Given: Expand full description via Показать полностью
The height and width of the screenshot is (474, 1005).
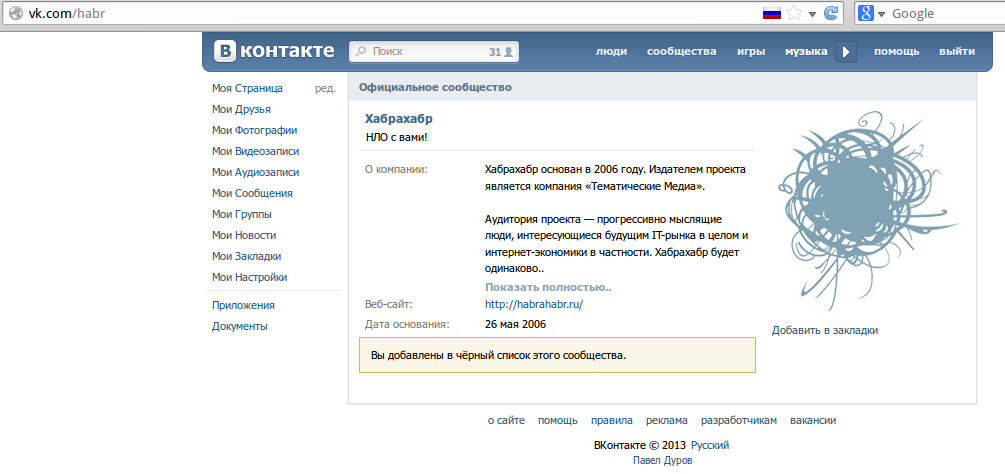Looking at the screenshot, I should tap(548, 287).
